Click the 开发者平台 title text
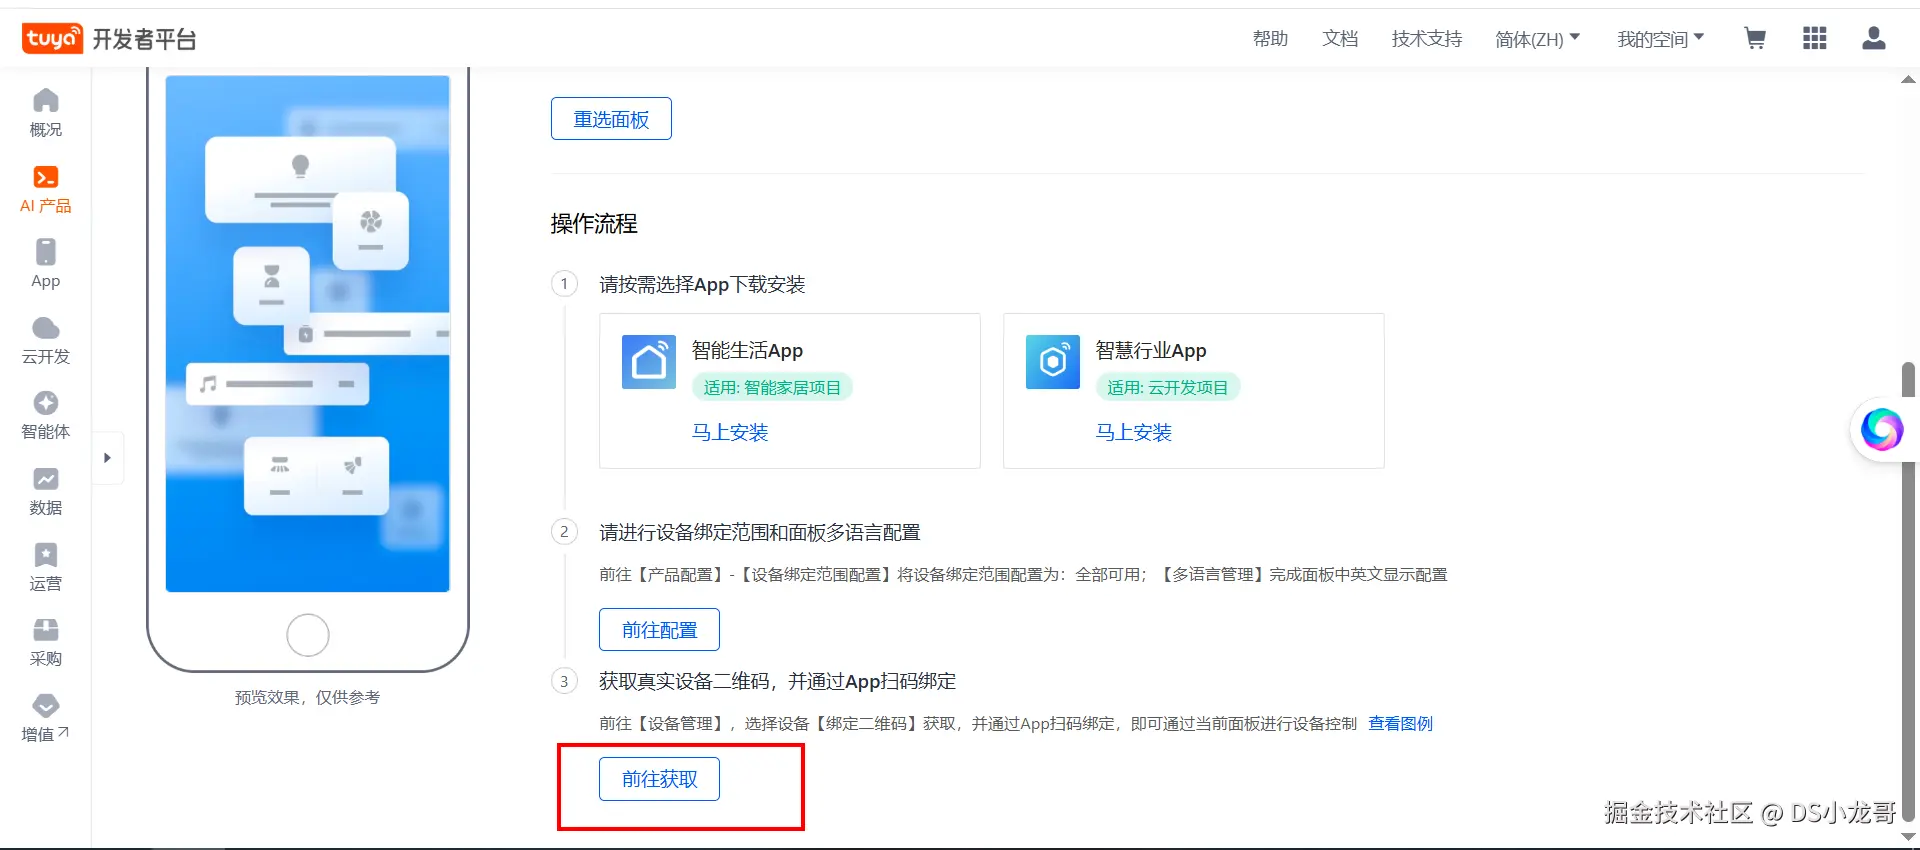 (145, 39)
